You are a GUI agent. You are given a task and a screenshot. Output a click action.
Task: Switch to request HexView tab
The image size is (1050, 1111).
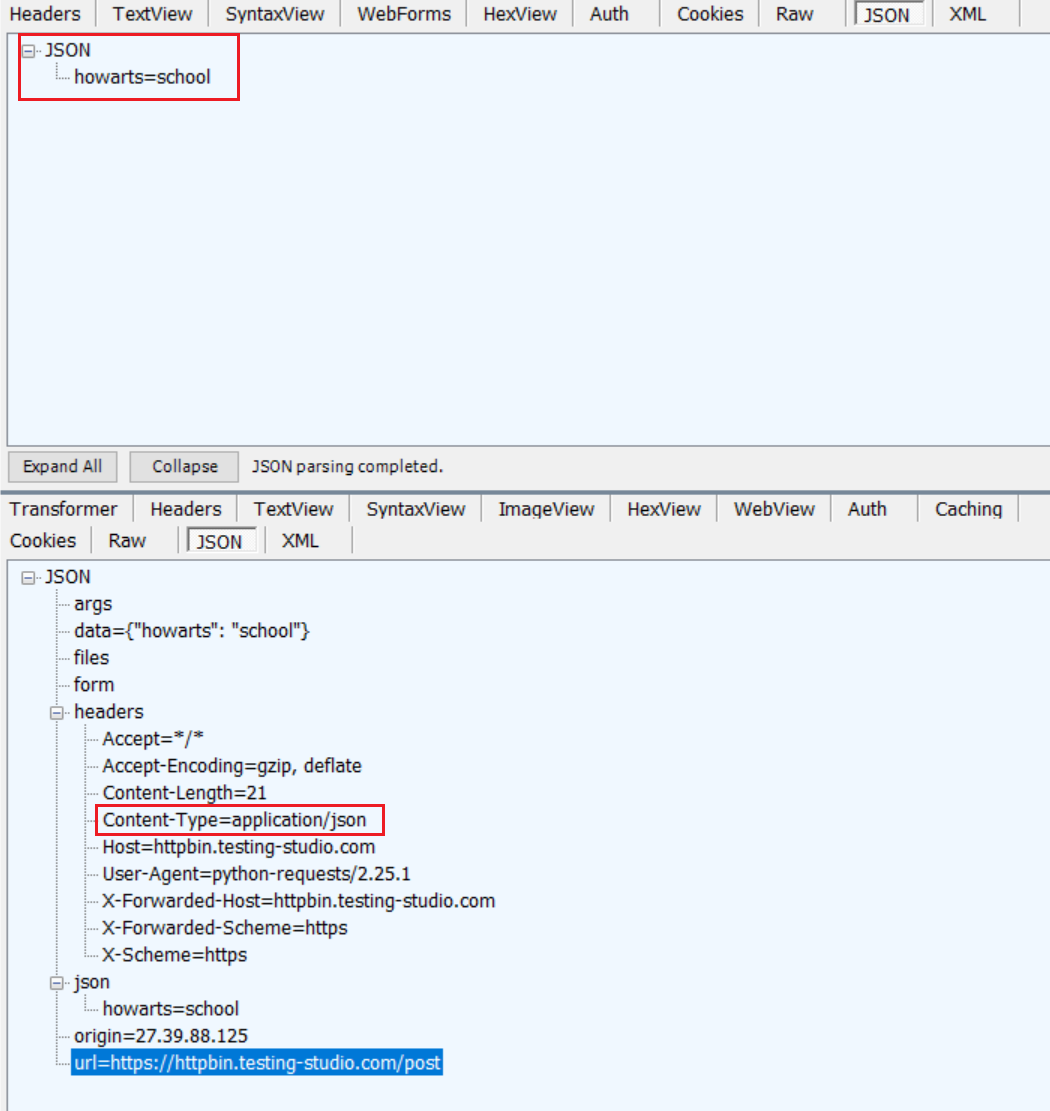pos(519,14)
